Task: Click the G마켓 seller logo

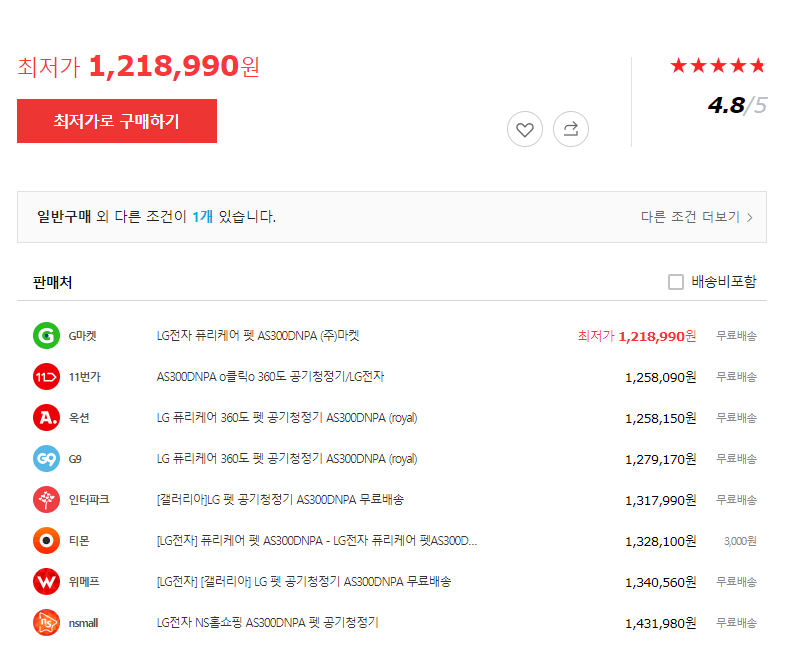Action: [x=46, y=335]
